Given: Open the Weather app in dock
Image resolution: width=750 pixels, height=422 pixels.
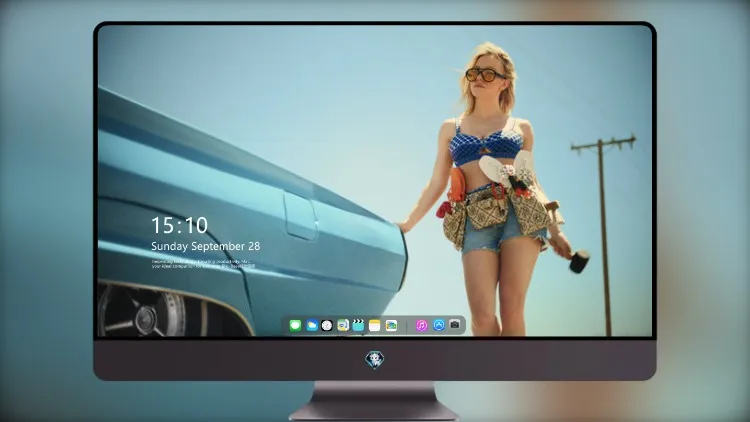Looking at the screenshot, I should (312, 325).
